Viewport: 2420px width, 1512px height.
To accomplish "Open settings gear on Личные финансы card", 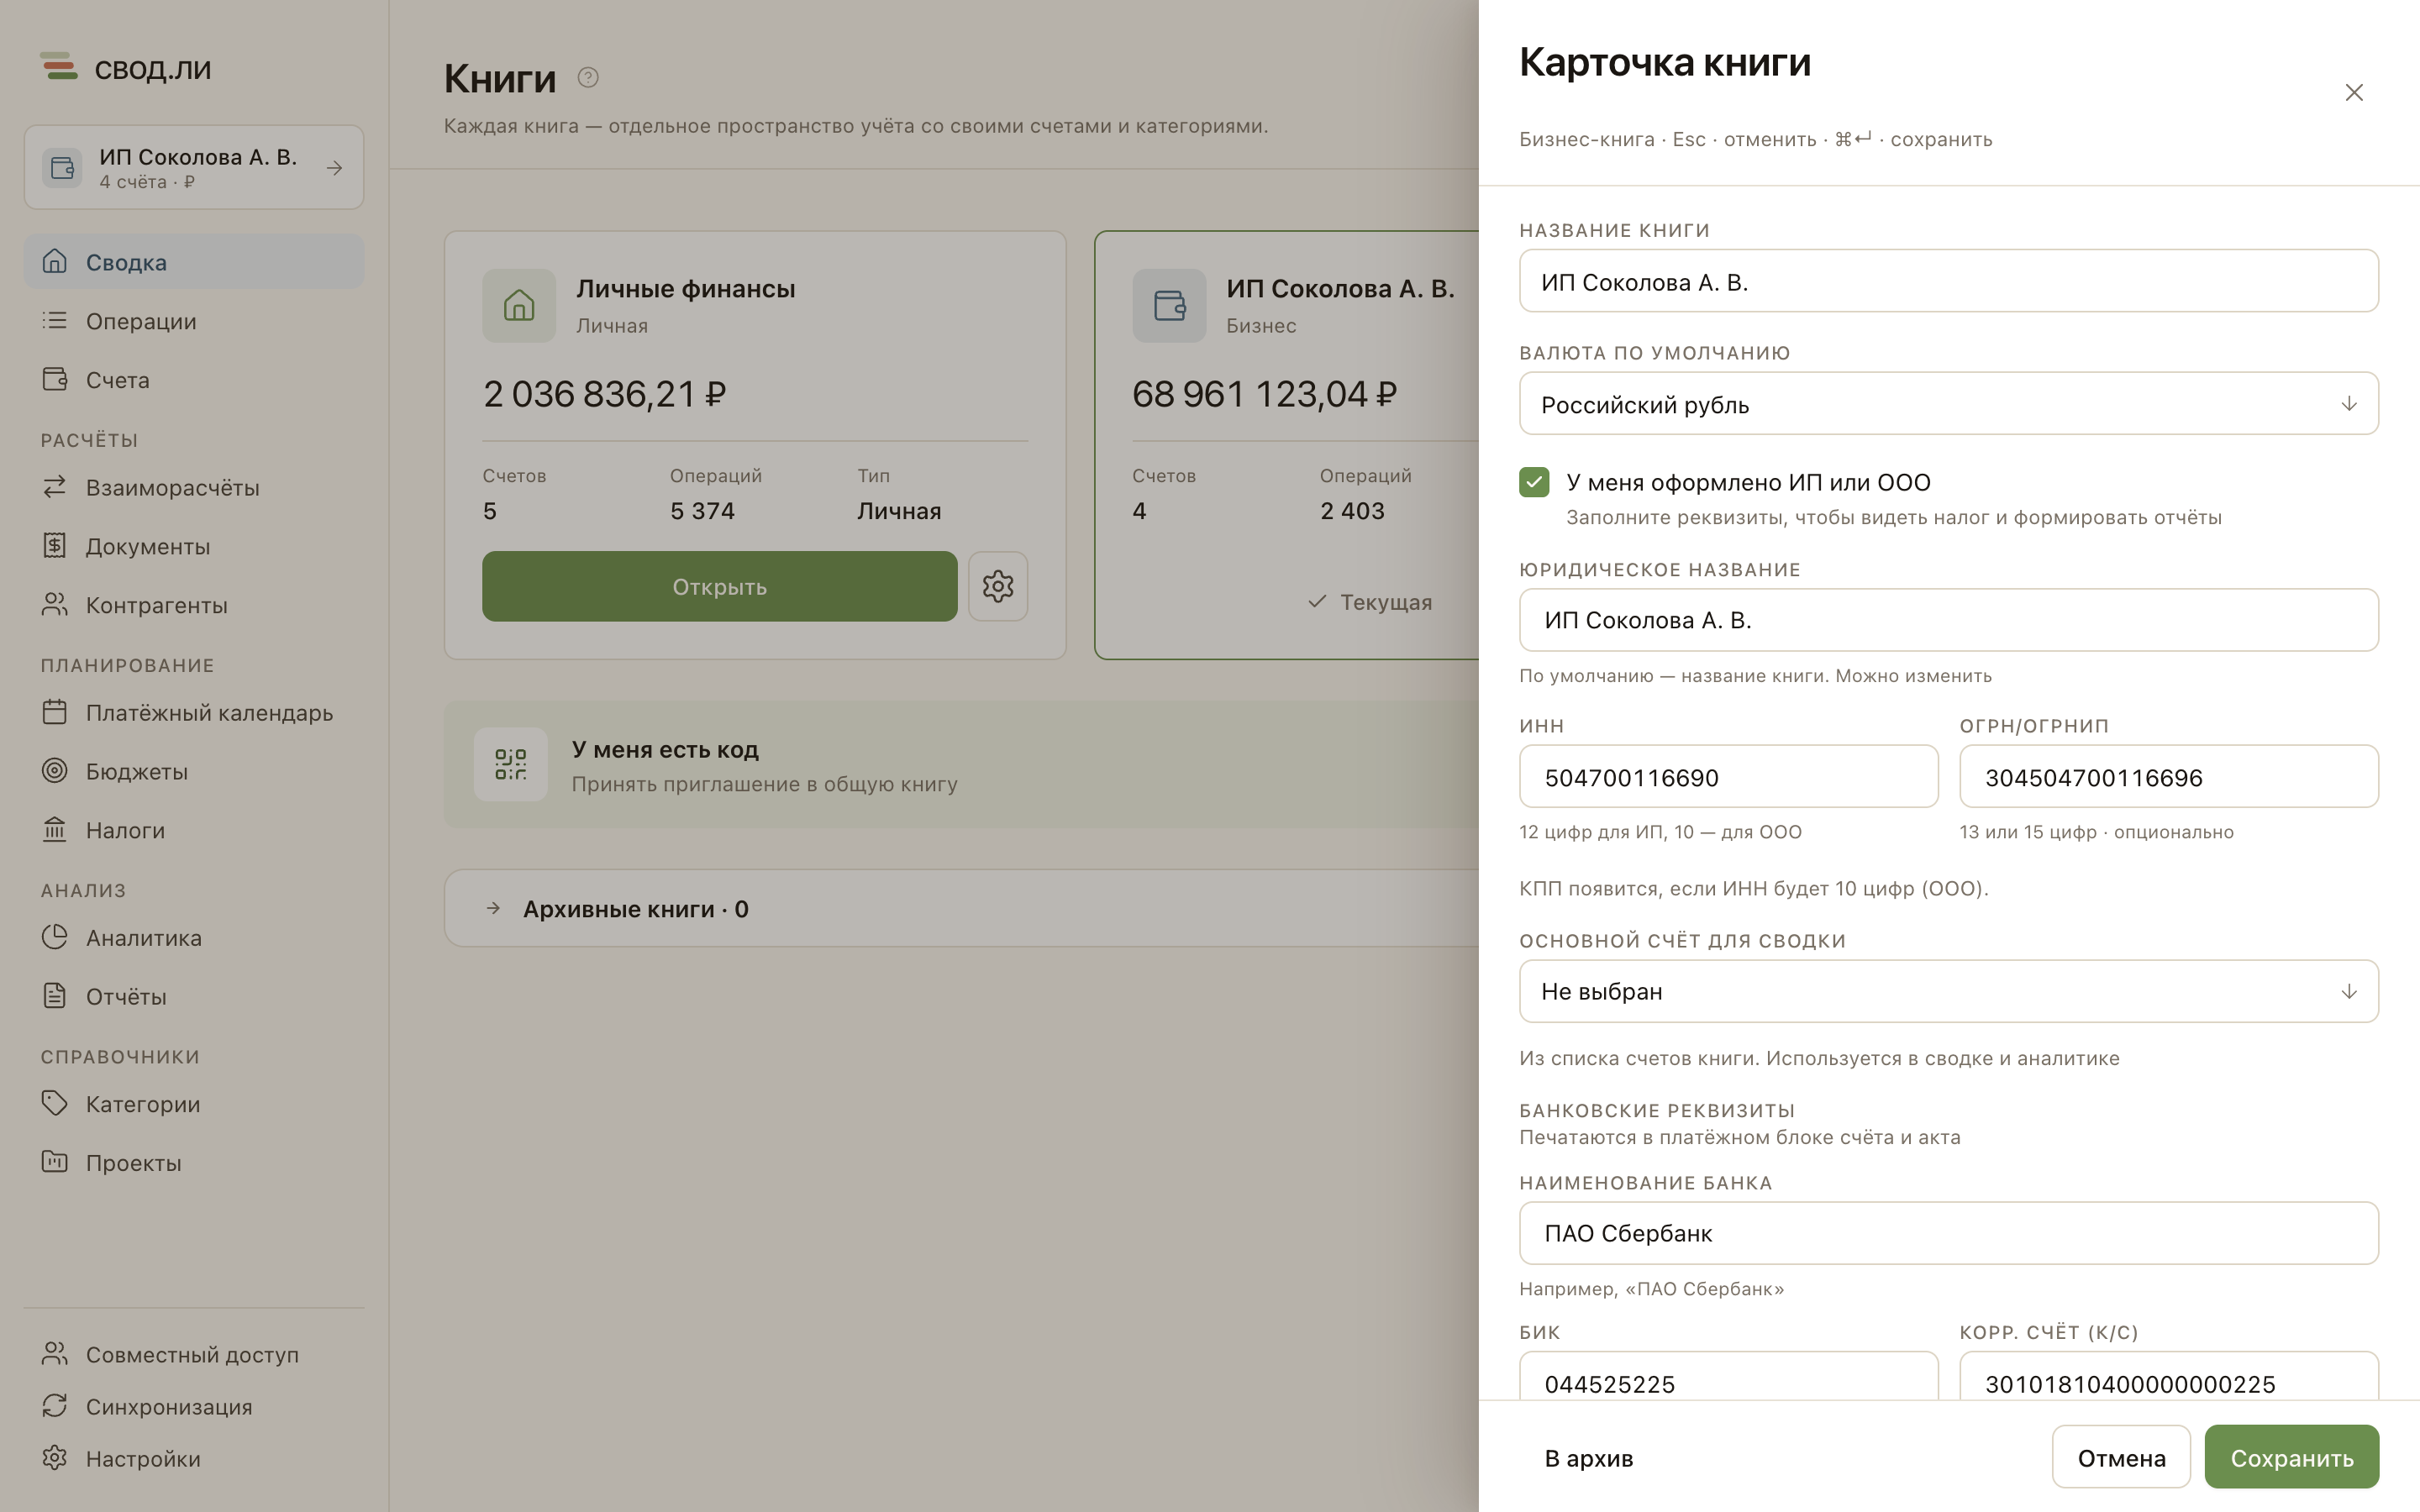I will tap(998, 586).
